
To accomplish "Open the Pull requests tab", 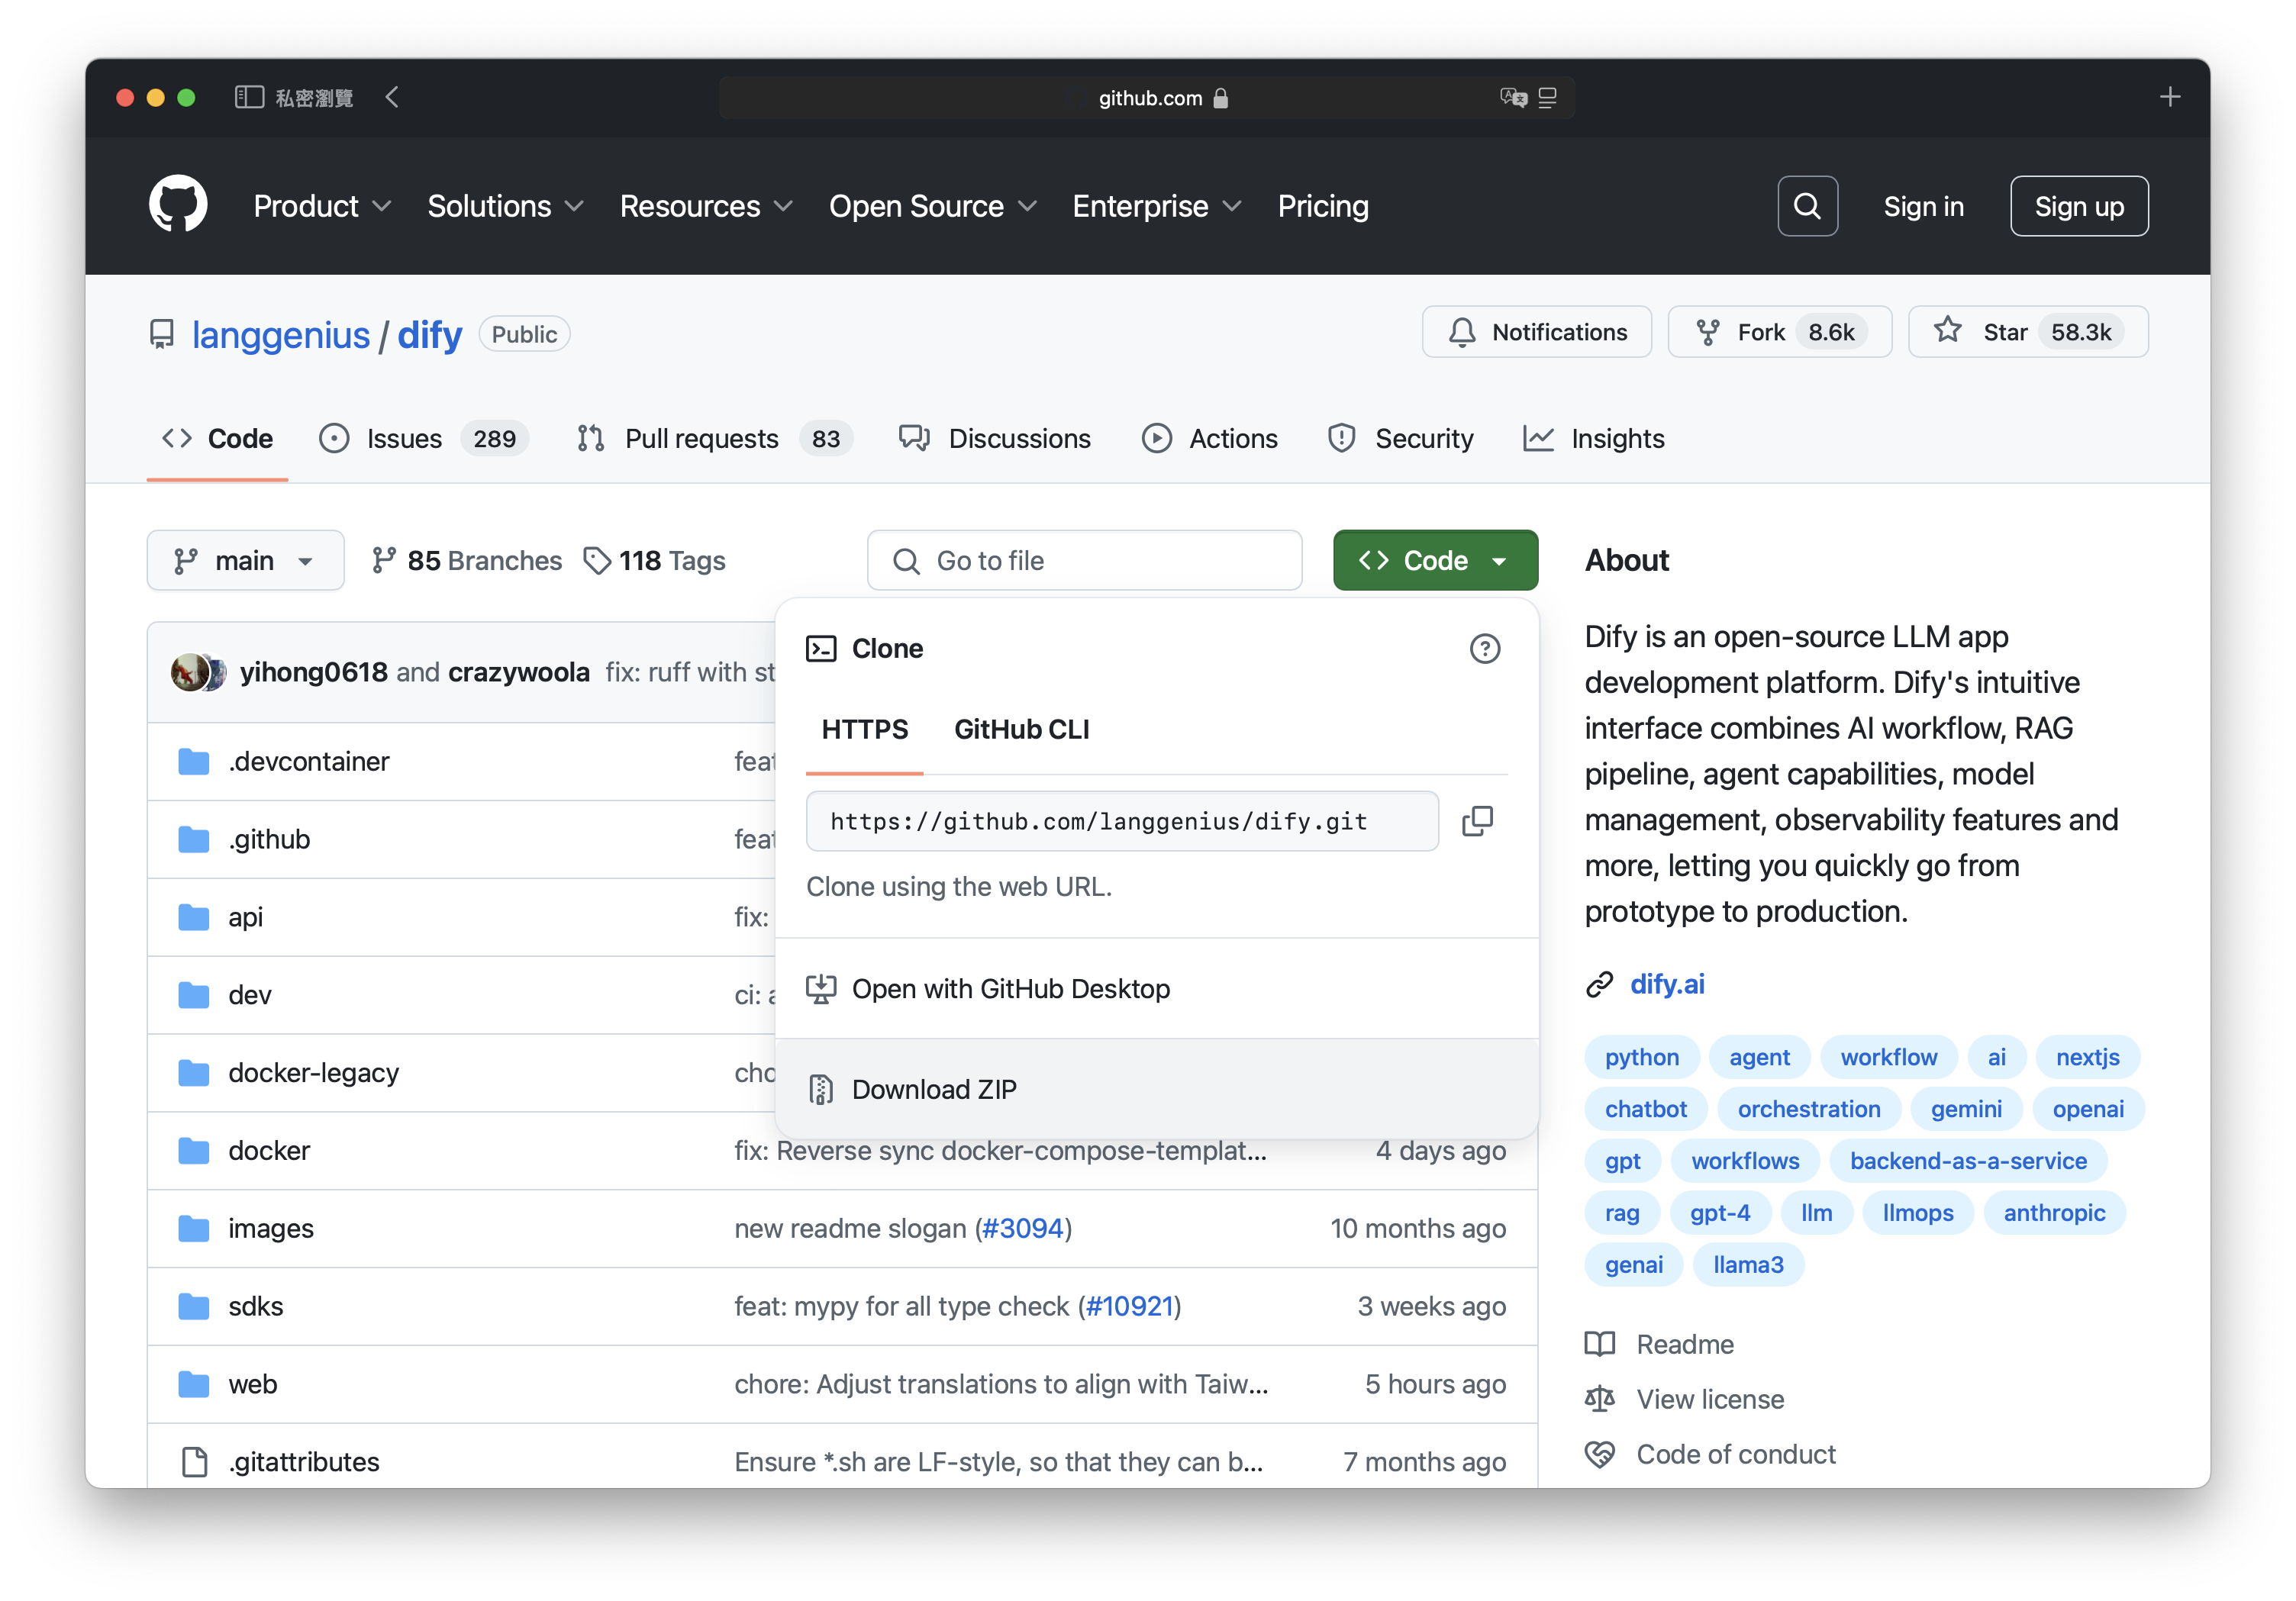I will (x=701, y=438).
